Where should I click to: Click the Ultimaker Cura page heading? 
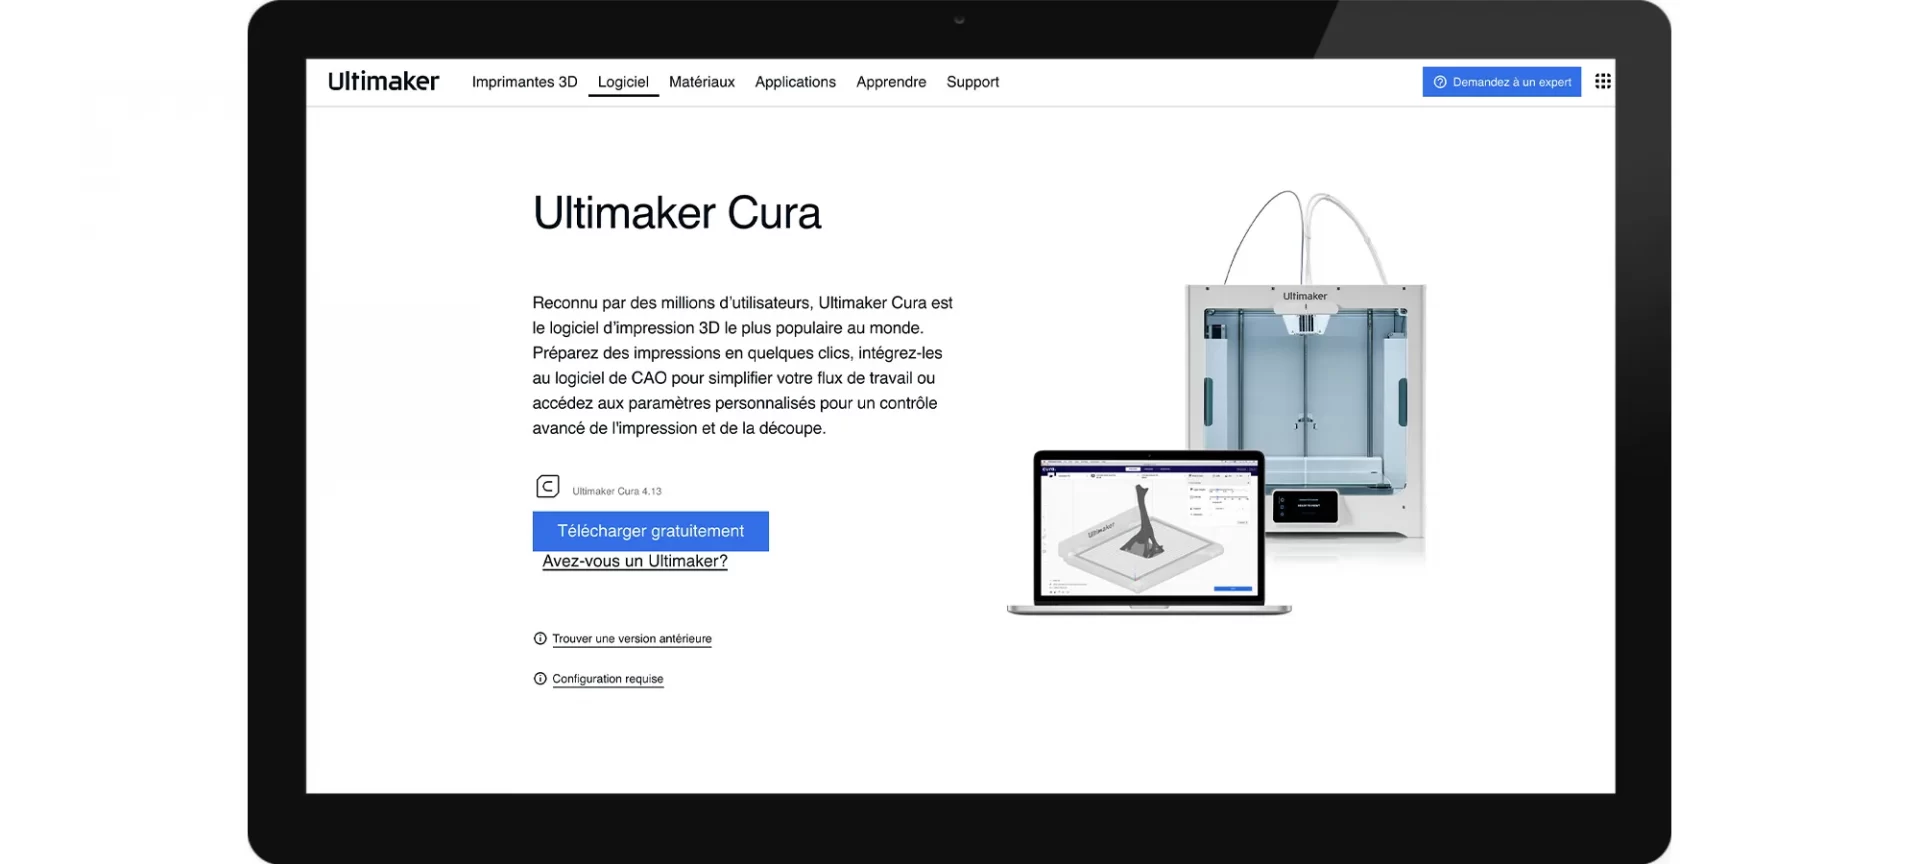coord(677,213)
